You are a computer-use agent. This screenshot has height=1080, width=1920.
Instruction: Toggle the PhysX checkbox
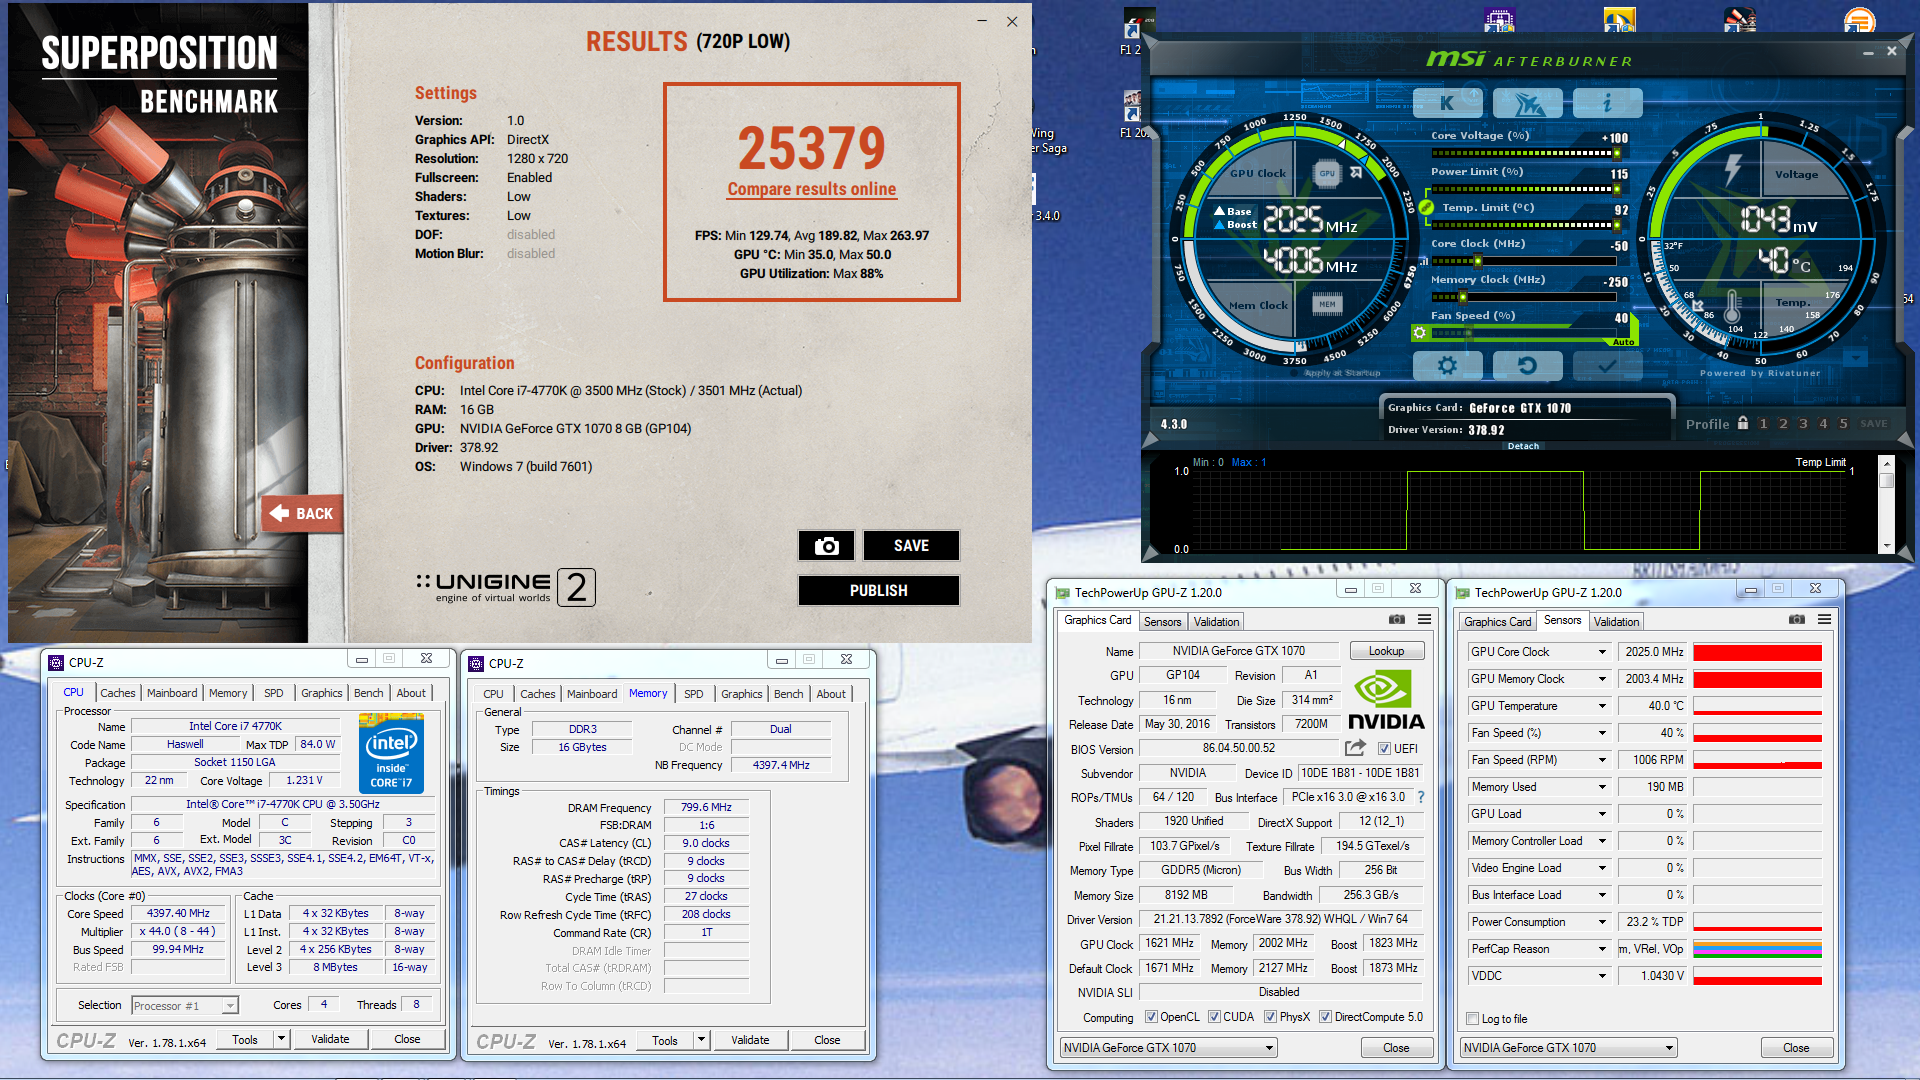[1270, 1017]
